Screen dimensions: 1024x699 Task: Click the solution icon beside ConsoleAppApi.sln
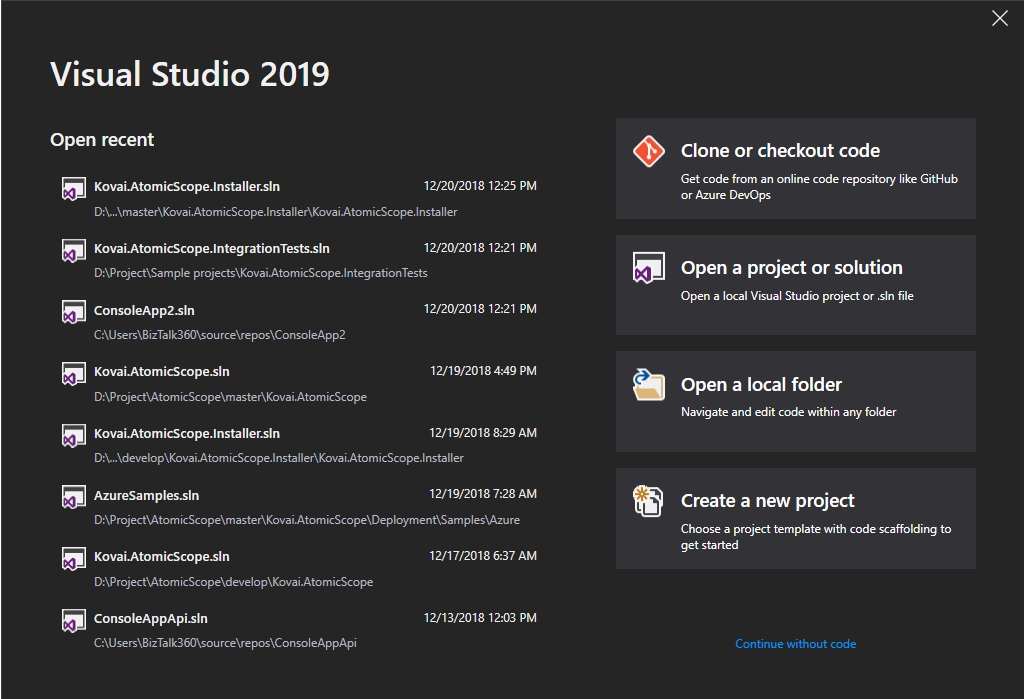pyautogui.click(x=73, y=620)
